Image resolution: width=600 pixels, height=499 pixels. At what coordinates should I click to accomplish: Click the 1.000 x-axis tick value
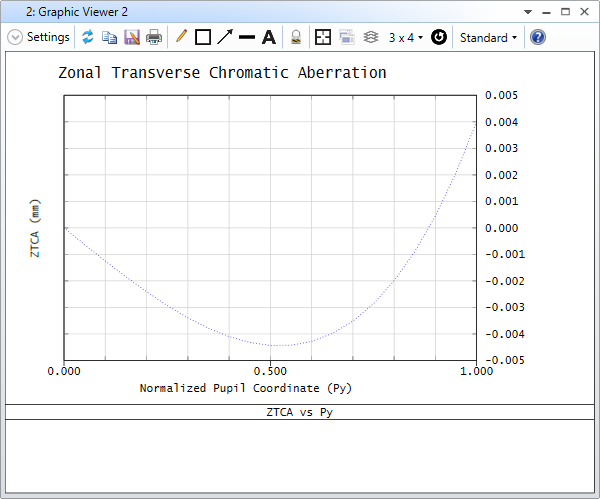pos(476,371)
